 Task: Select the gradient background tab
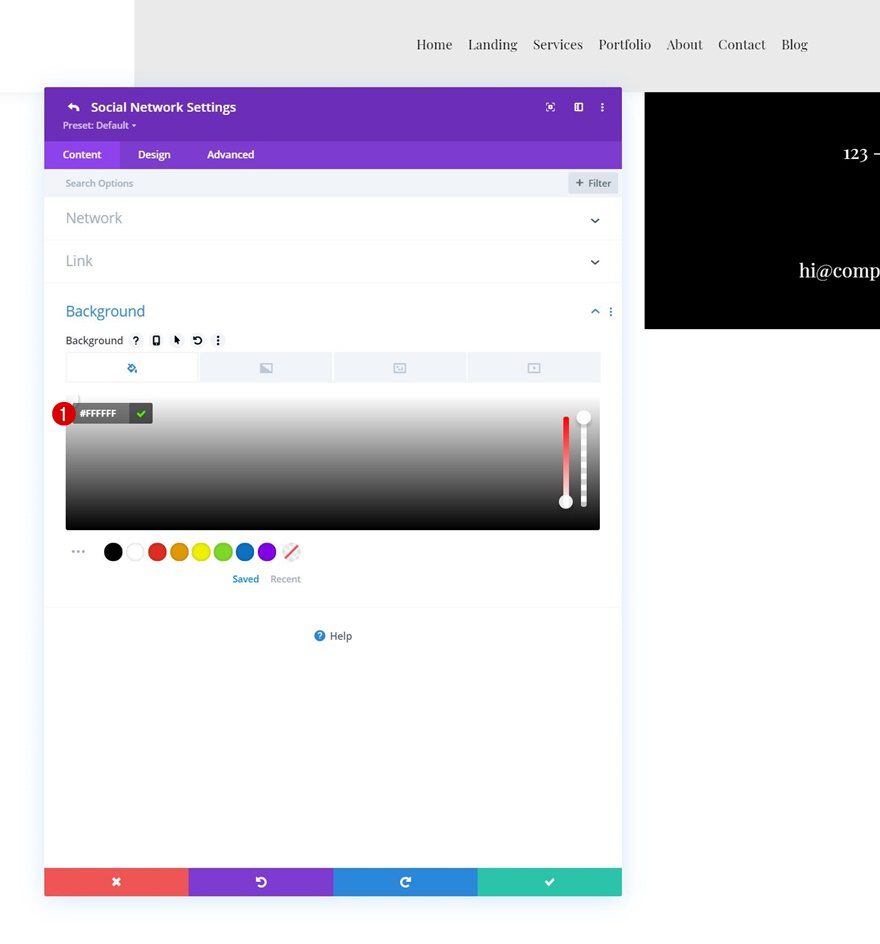[x=266, y=367]
